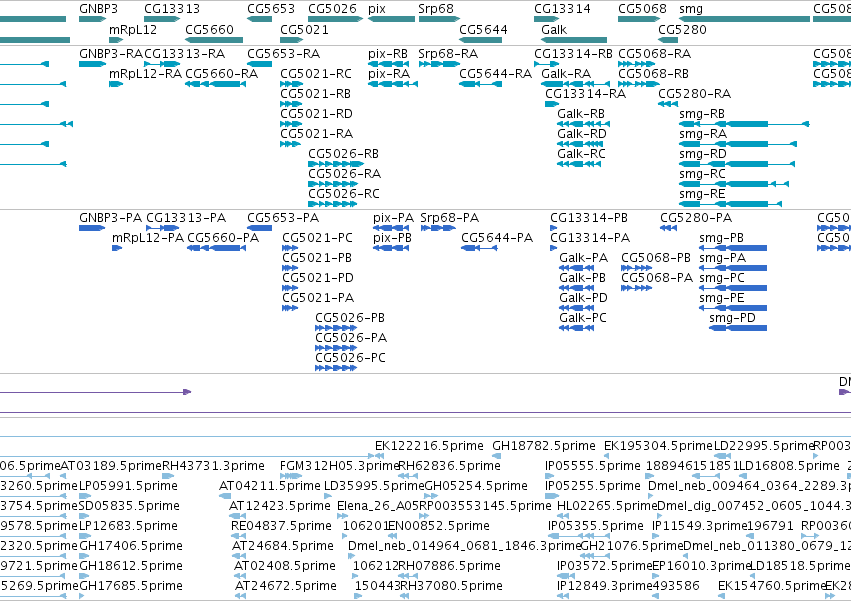Select the smg gene label
This screenshot has height=601, width=851.
coord(691,9)
